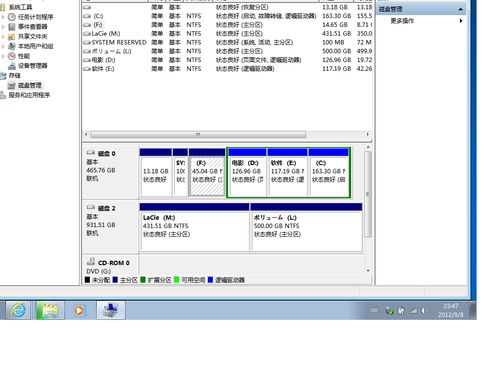Click the volume speaker tray icon
500x375 pixels.
pos(423,310)
